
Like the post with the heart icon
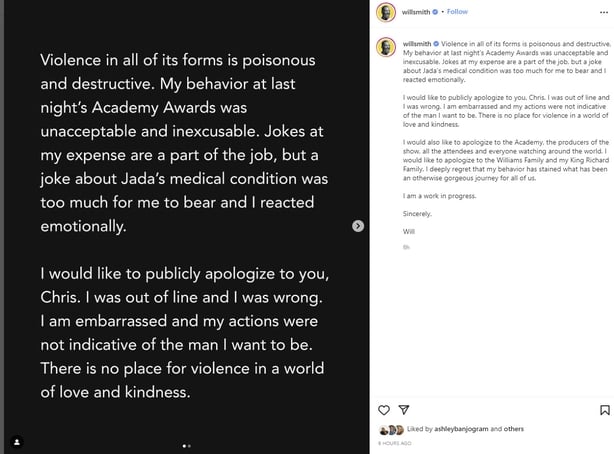(x=384, y=410)
